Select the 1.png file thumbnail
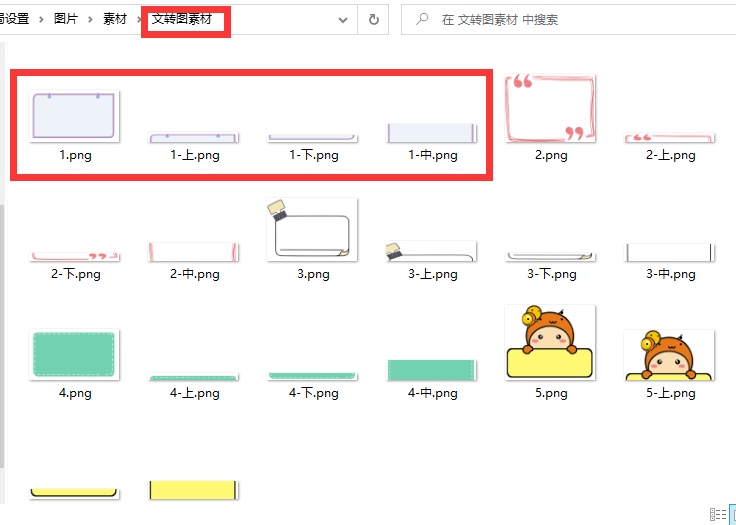 tap(75, 116)
